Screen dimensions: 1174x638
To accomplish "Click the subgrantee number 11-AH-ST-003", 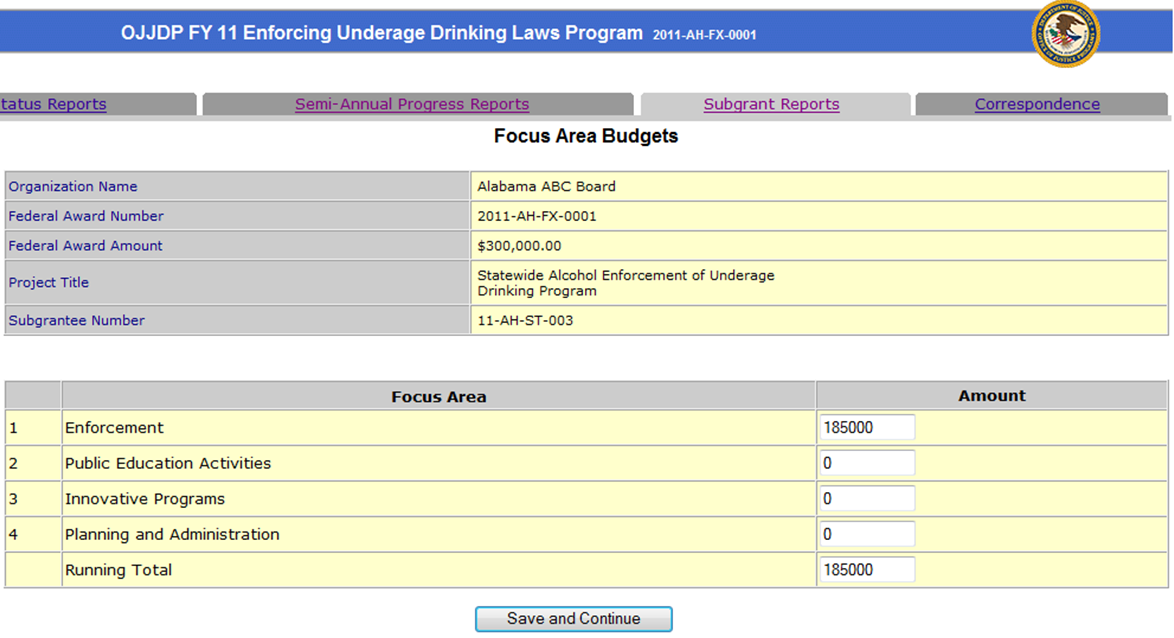I will (x=525, y=321).
